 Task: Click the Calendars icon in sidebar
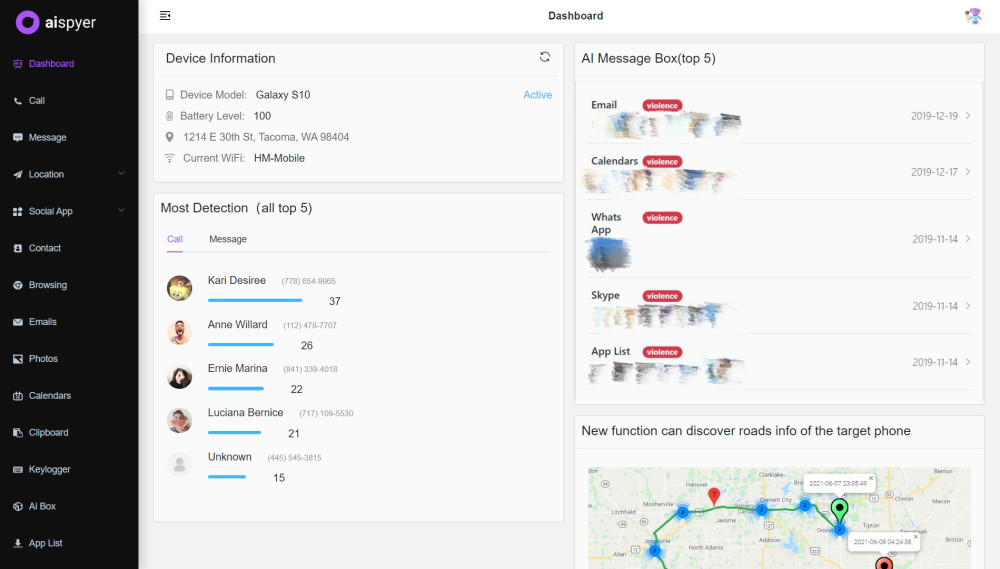18,396
